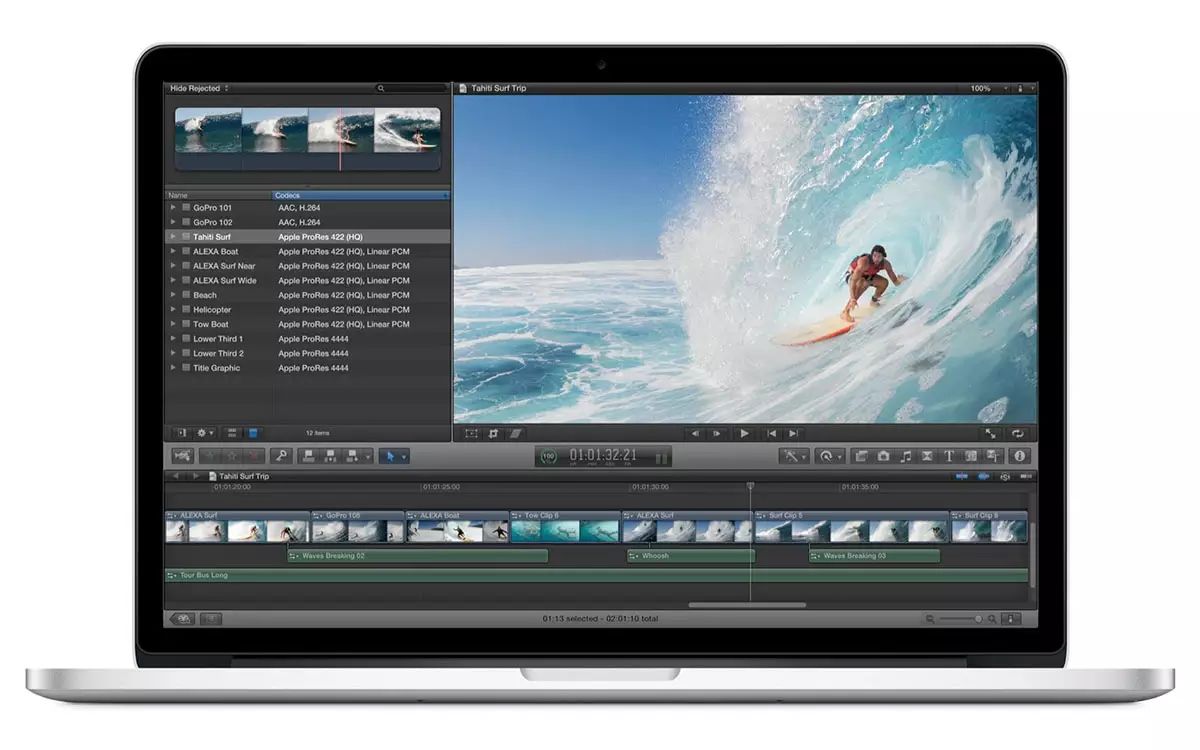Switch the browser to filmstrip view
Image resolution: width=1200 pixels, height=750 pixels.
(x=232, y=433)
